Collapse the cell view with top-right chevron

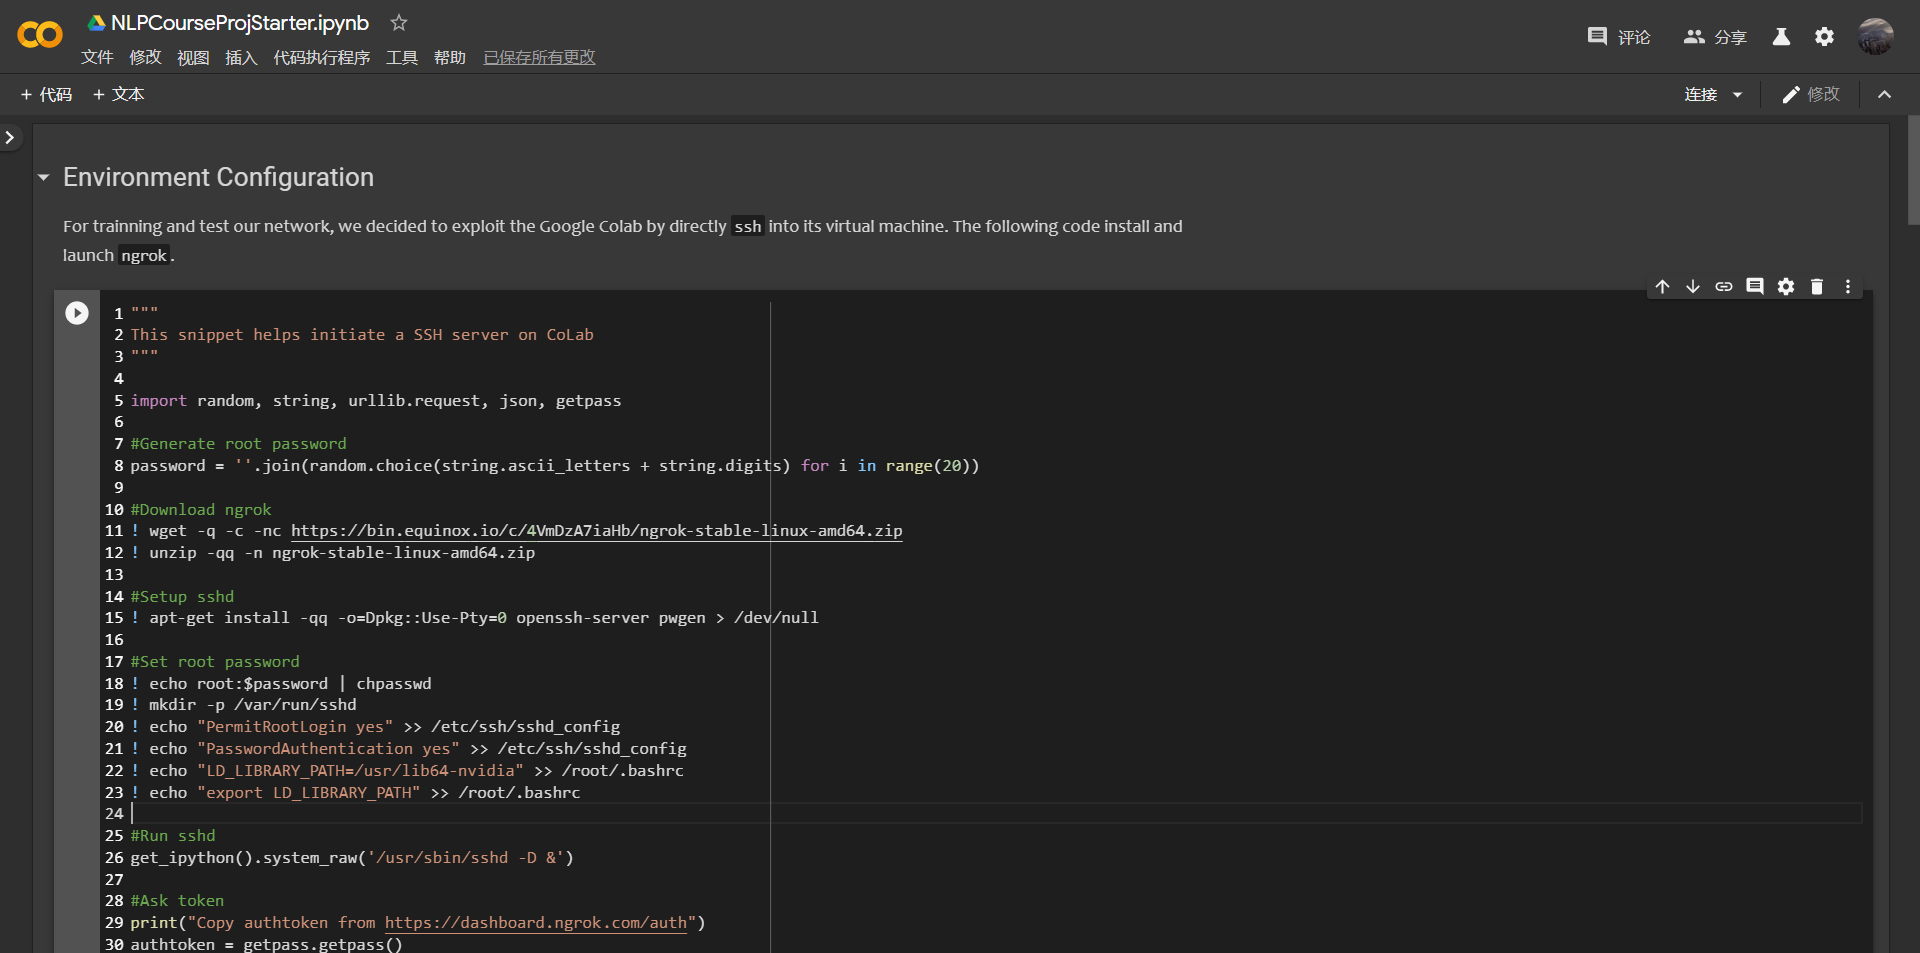point(1885,94)
